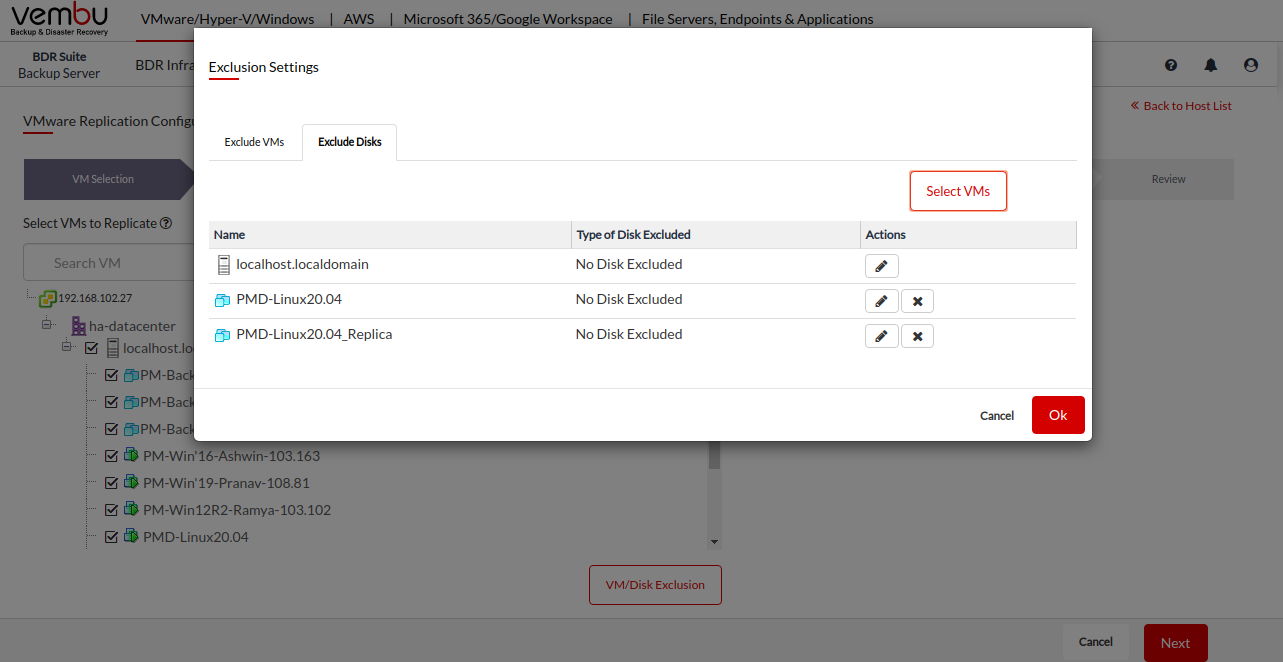Edit disk exclusion for PMD-Linux20.04_Replica

pos(881,336)
